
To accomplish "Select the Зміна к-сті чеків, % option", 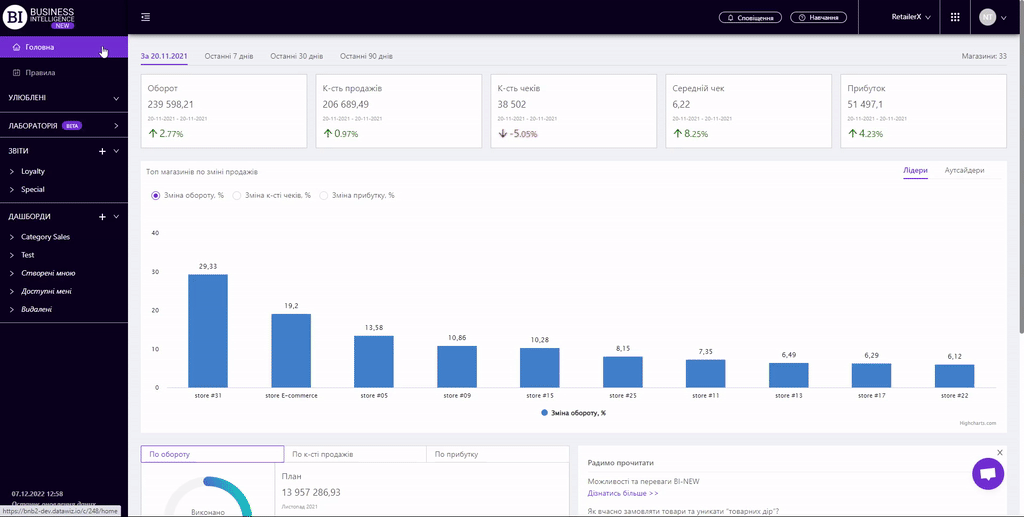I will [237, 195].
